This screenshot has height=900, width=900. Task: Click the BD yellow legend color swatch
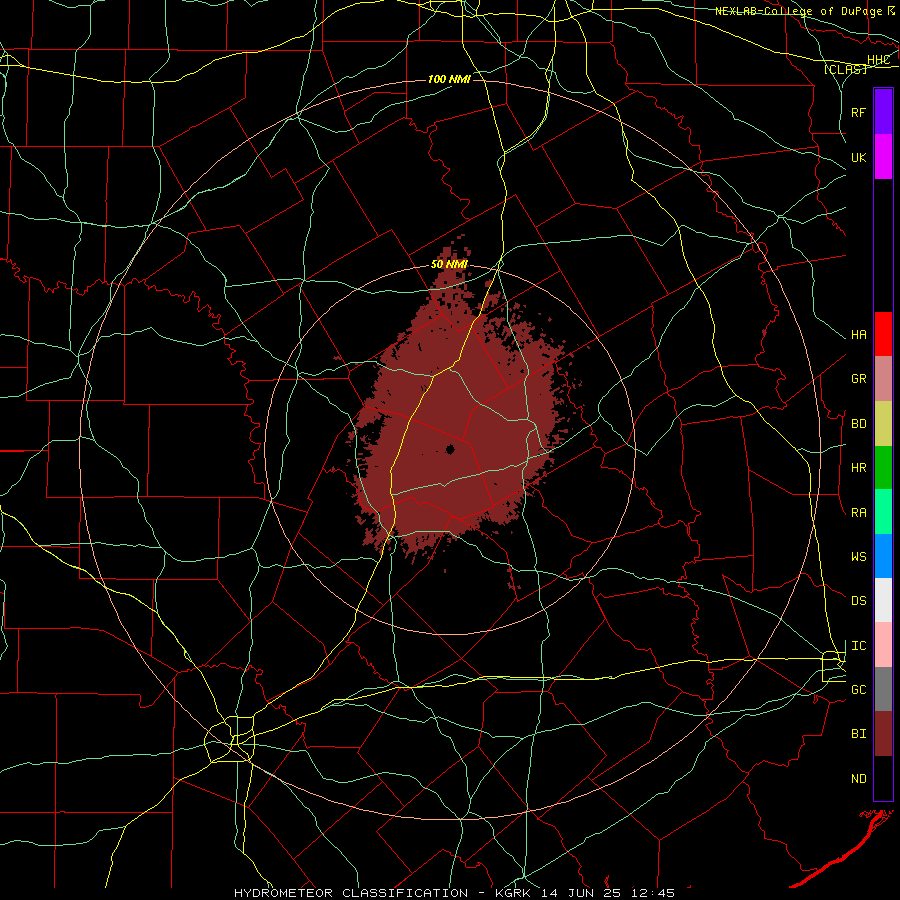tap(883, 424)
